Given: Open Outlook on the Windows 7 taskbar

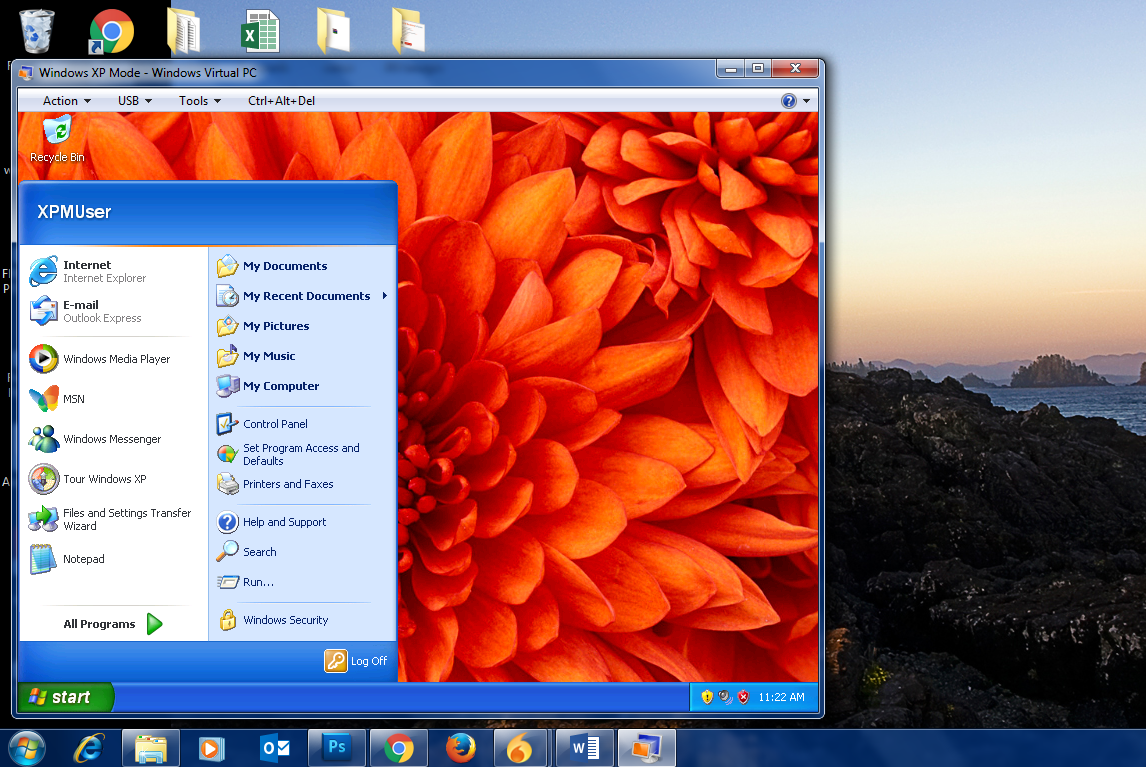Looking at the screenshot, I should pos(275,749).
